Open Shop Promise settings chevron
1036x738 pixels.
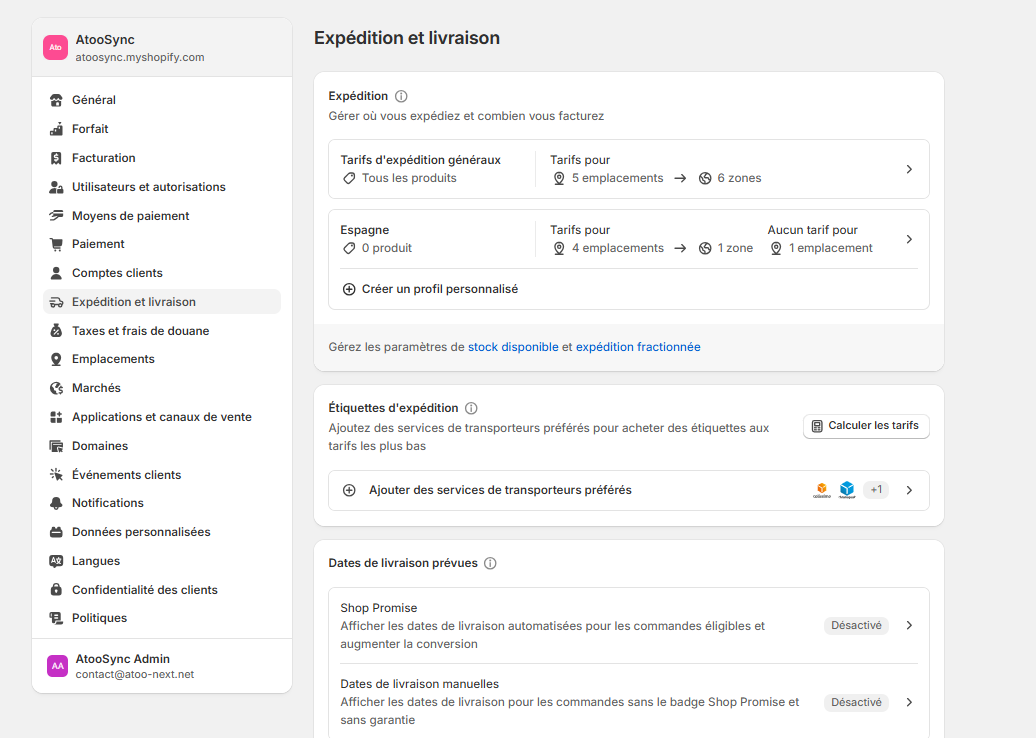909,626
